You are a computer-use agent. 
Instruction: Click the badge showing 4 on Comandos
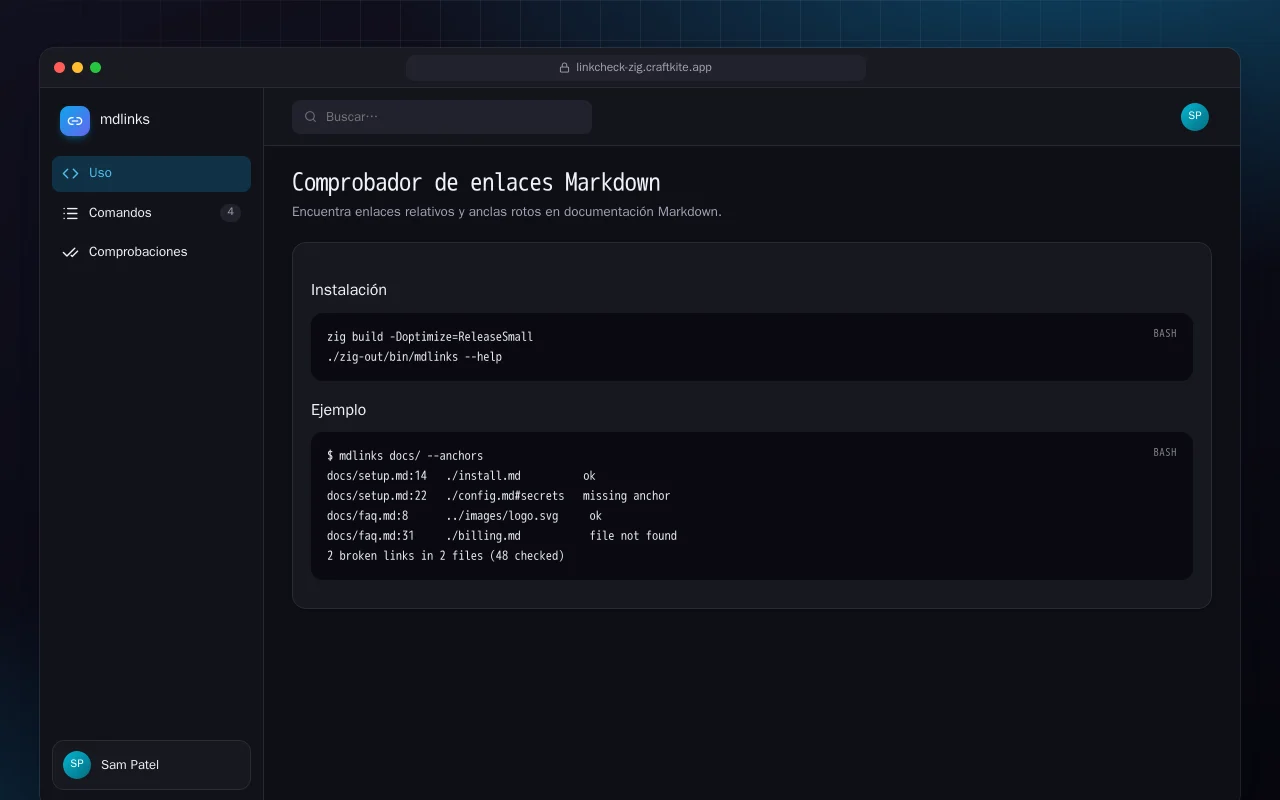click(231, 213)
